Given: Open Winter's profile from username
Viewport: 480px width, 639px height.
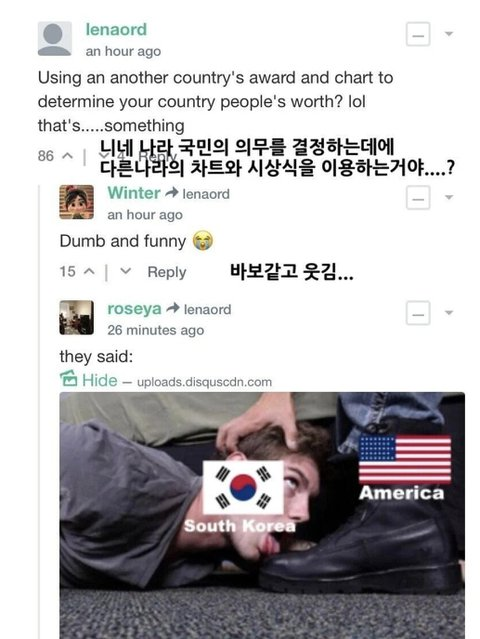Looking at the screenshot, I should click(134, 193).
